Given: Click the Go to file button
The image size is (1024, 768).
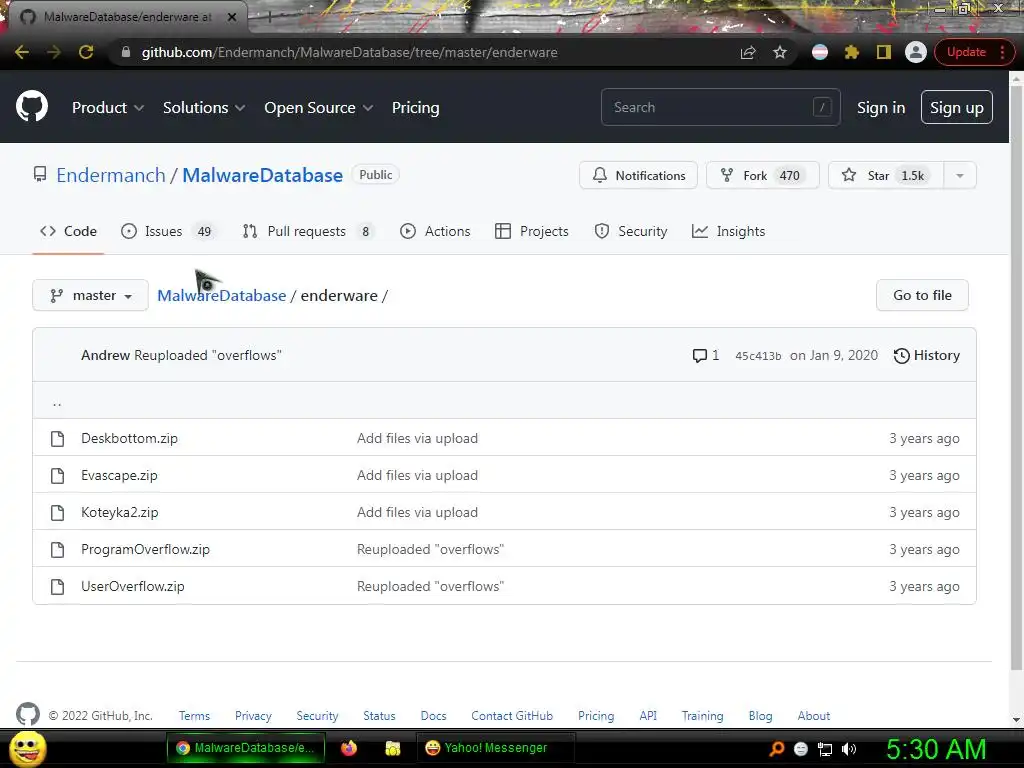Looking at the screenshot, I should coord(922,296).
